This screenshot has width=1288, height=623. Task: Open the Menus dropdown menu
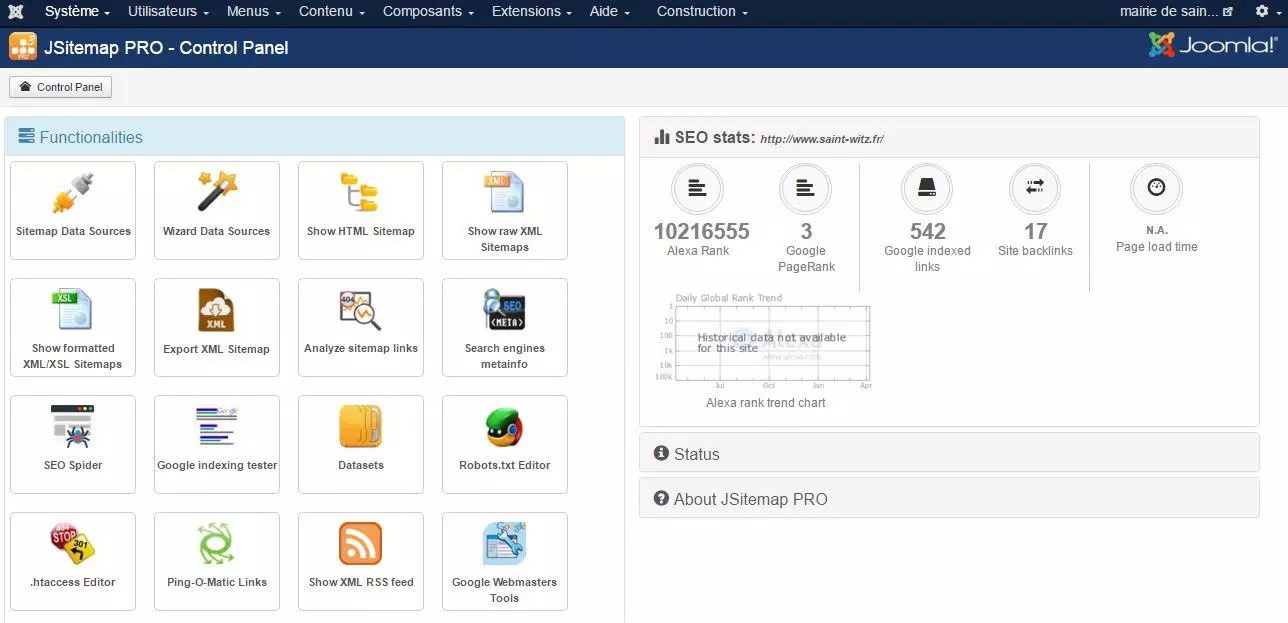[253, 12]
